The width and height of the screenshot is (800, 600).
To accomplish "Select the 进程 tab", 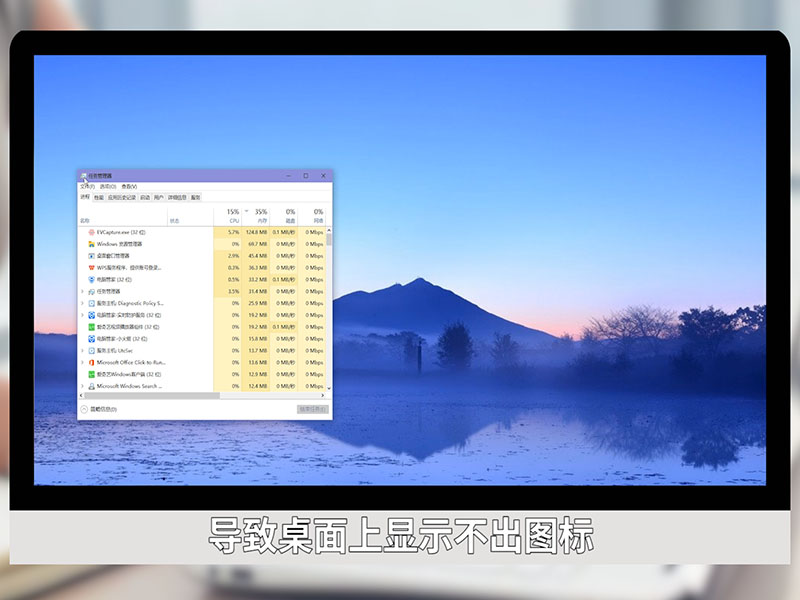I will tap(85, 196).
